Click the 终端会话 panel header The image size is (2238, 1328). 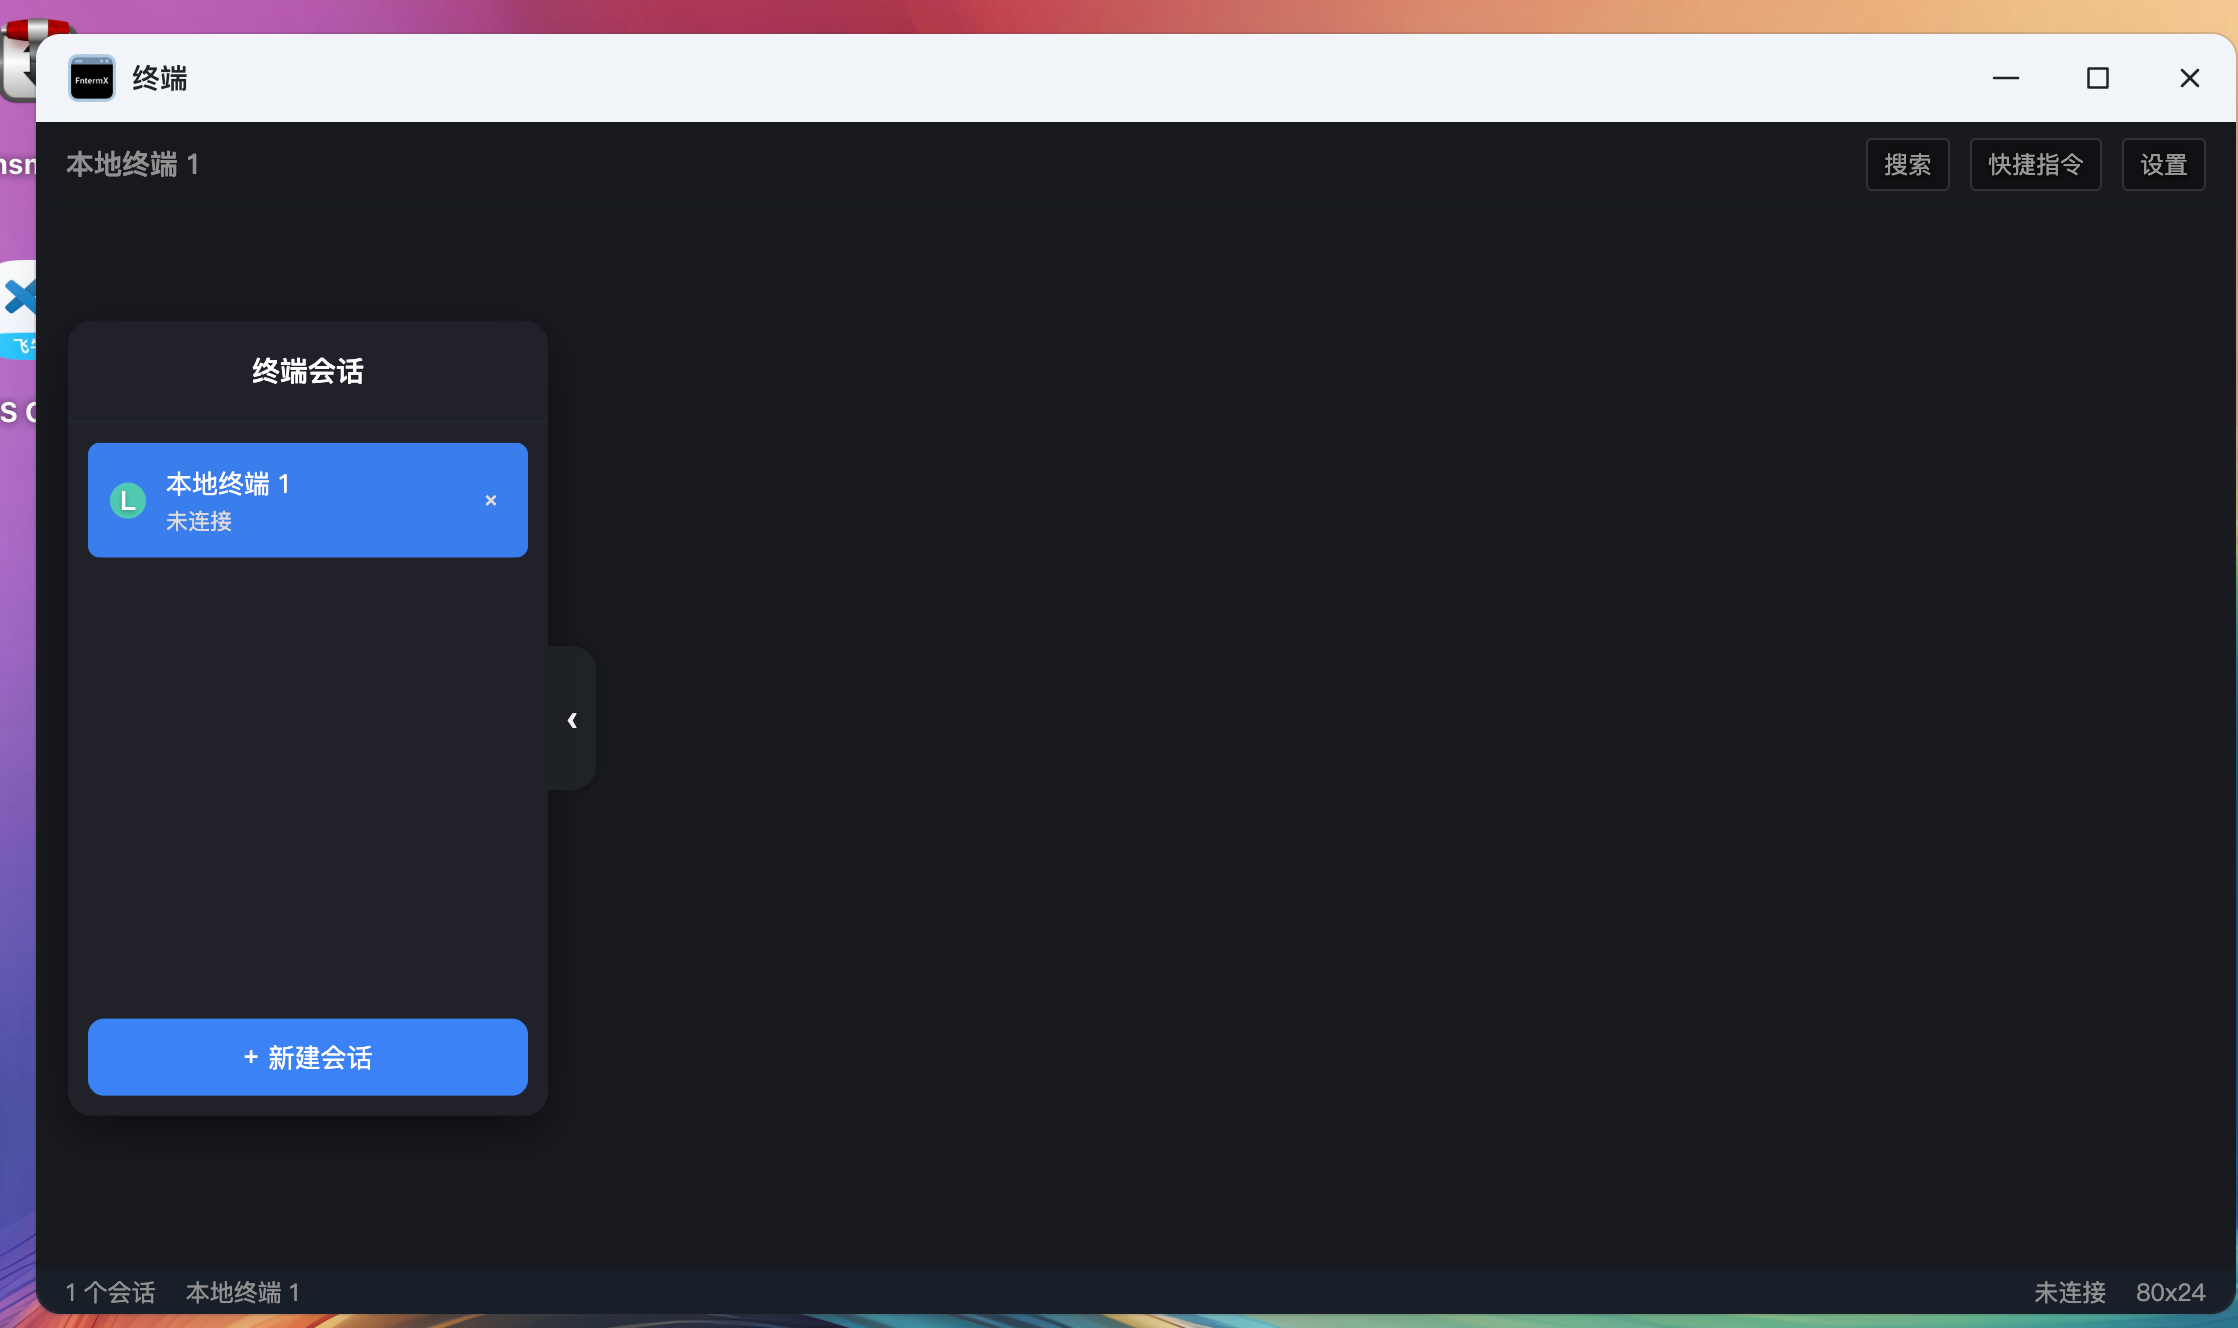(308, 371)
